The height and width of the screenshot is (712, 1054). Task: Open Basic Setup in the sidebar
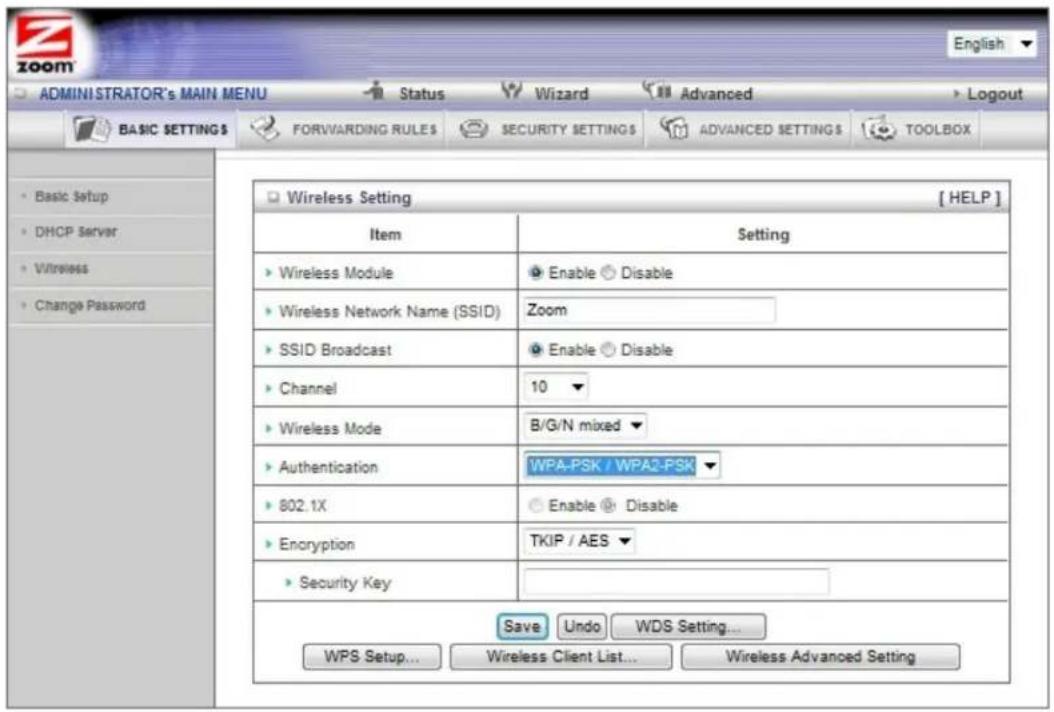[x=71, y=196]
